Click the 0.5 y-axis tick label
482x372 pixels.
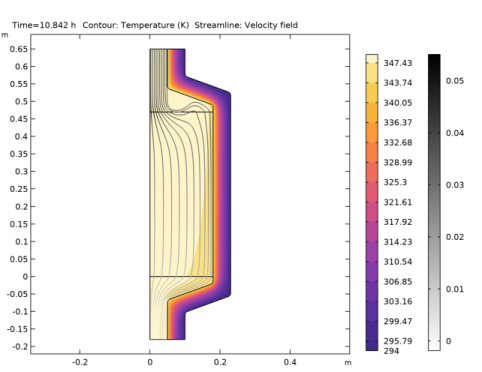[x=21, y=101]
